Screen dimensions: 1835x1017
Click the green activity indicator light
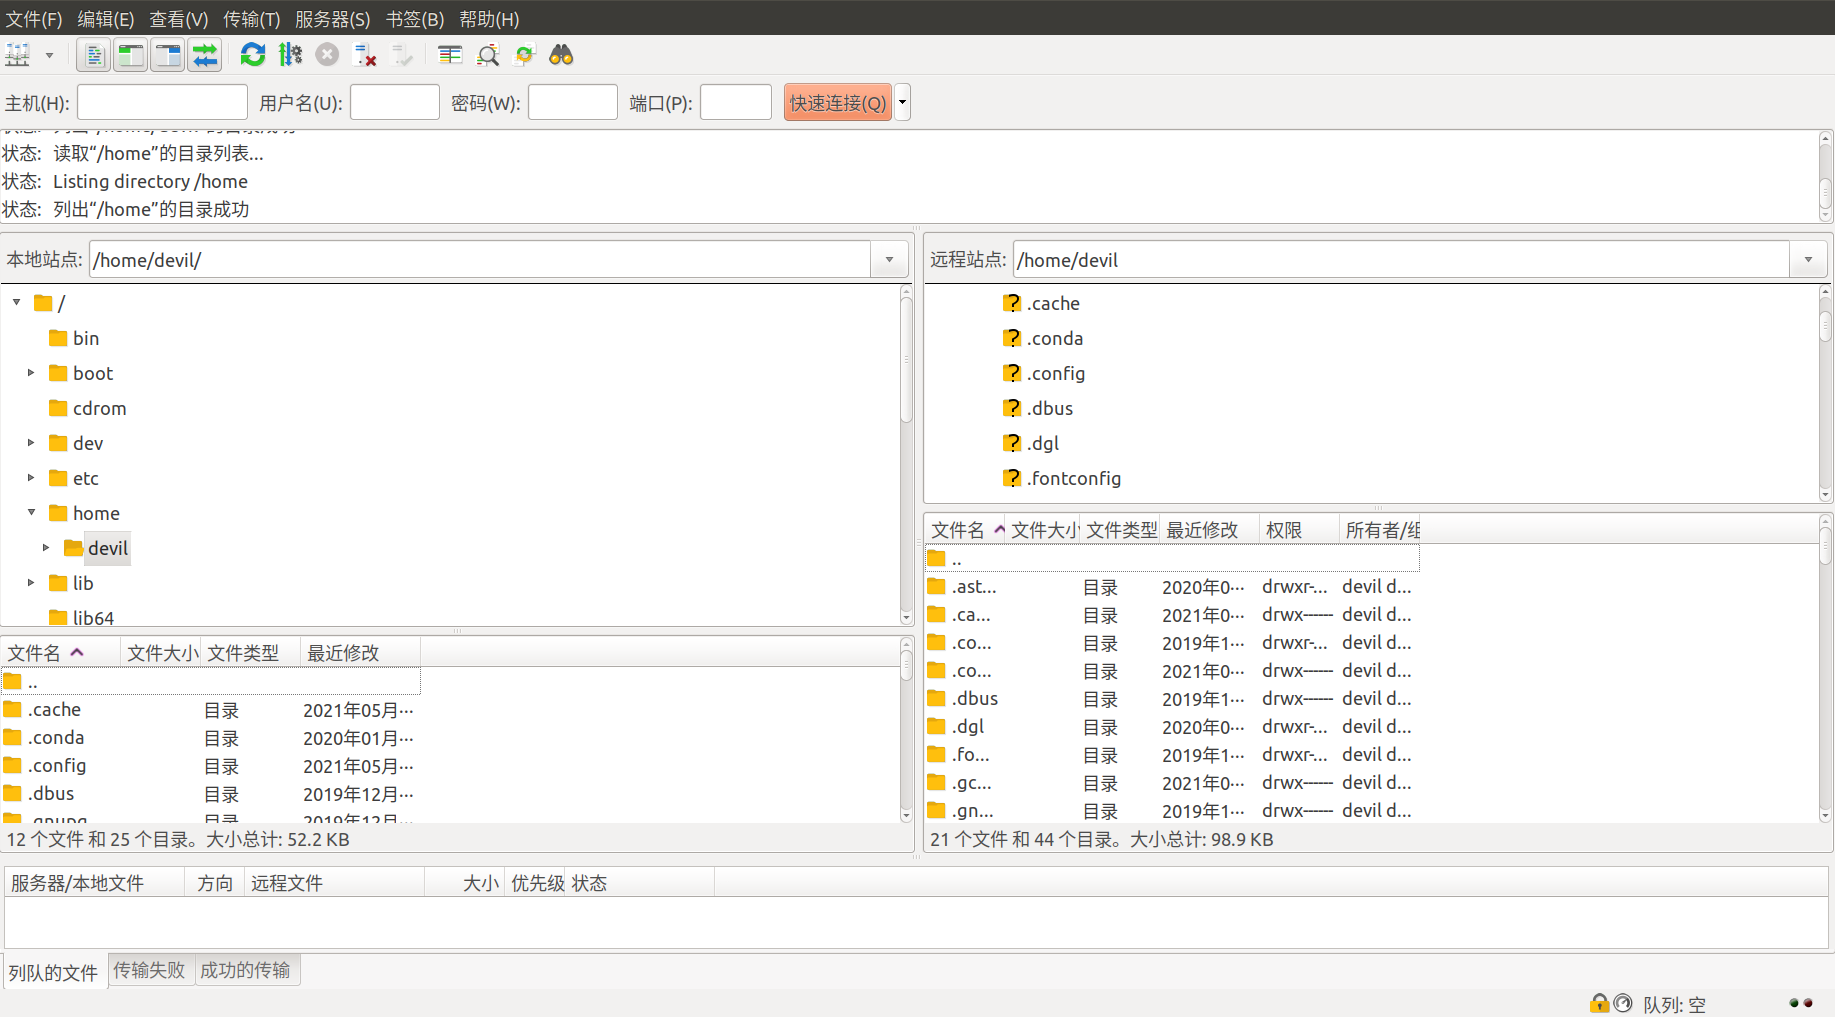pyautogui.click(x=1794, y=1003)
